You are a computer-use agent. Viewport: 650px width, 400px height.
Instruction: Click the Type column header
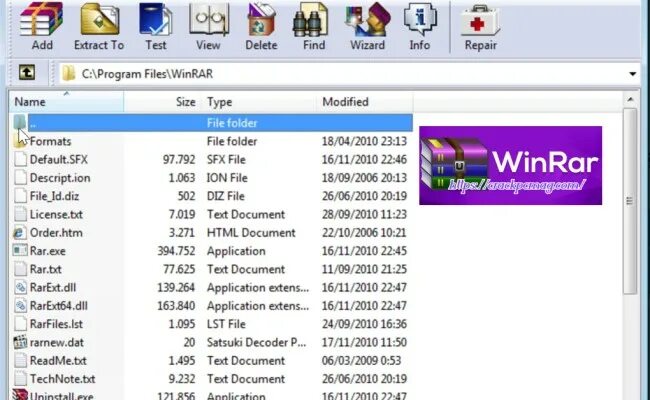pyautogui.click(x=257, y=102)
